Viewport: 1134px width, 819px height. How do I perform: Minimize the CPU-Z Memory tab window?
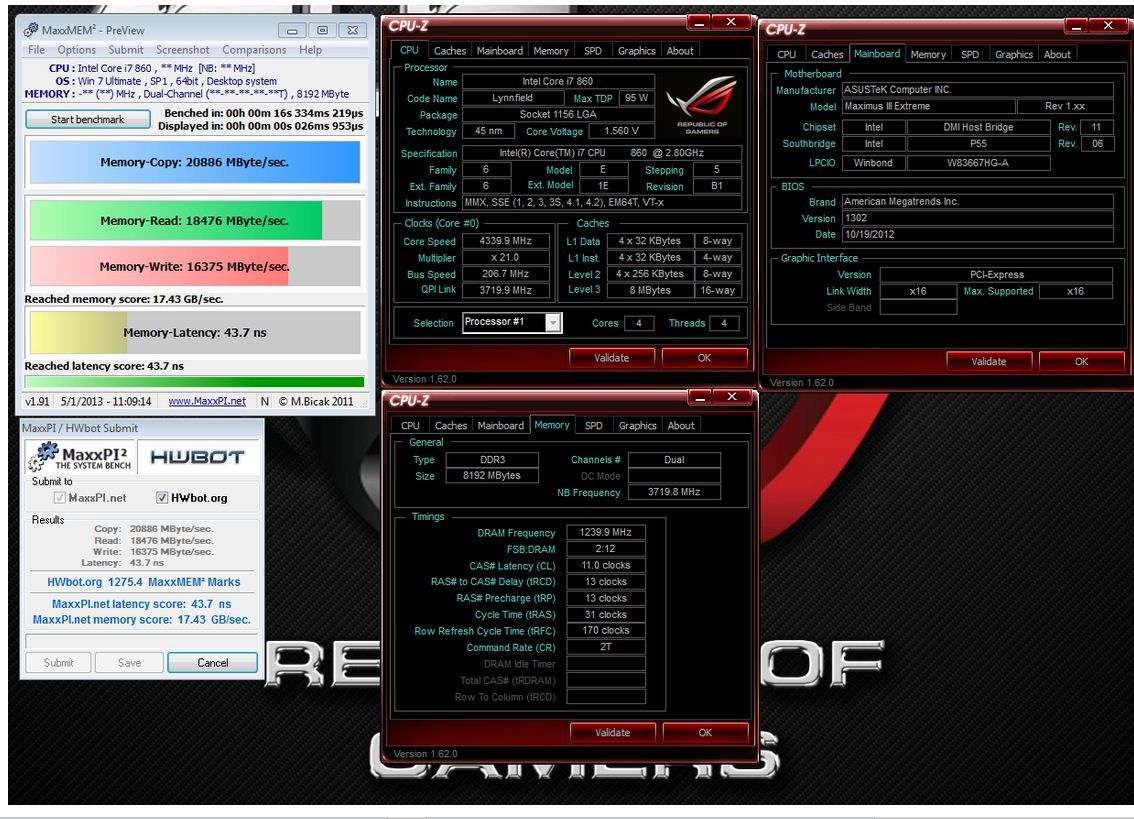(699, 398)
